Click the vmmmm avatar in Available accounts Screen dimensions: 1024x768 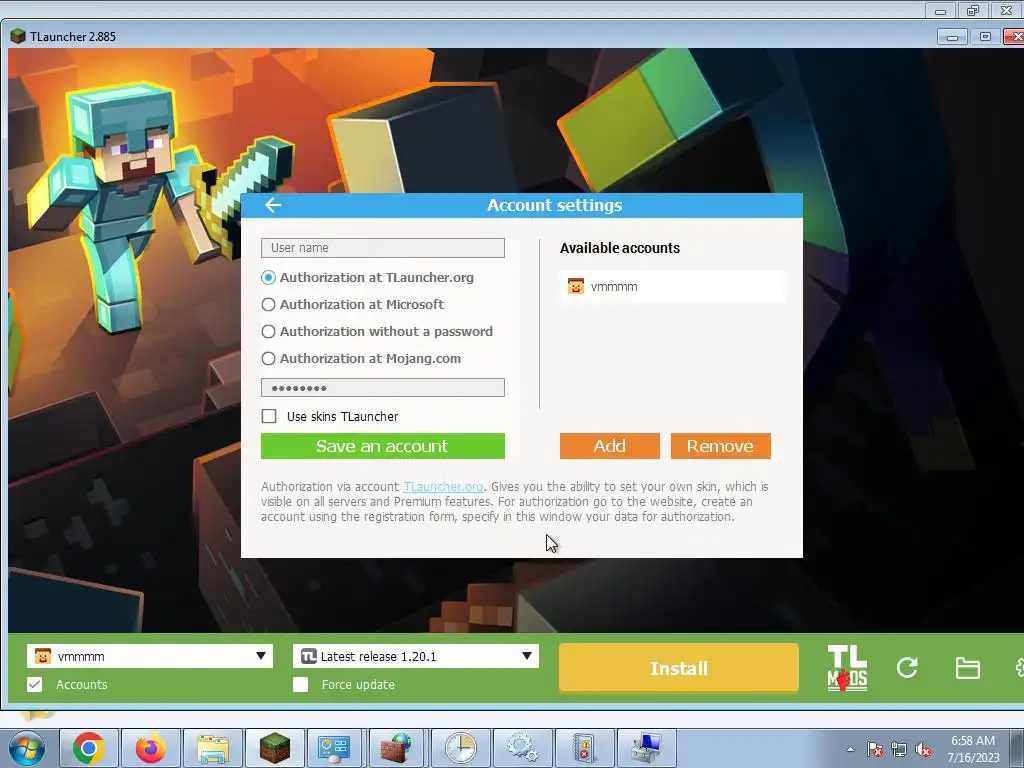coord(575,286)
